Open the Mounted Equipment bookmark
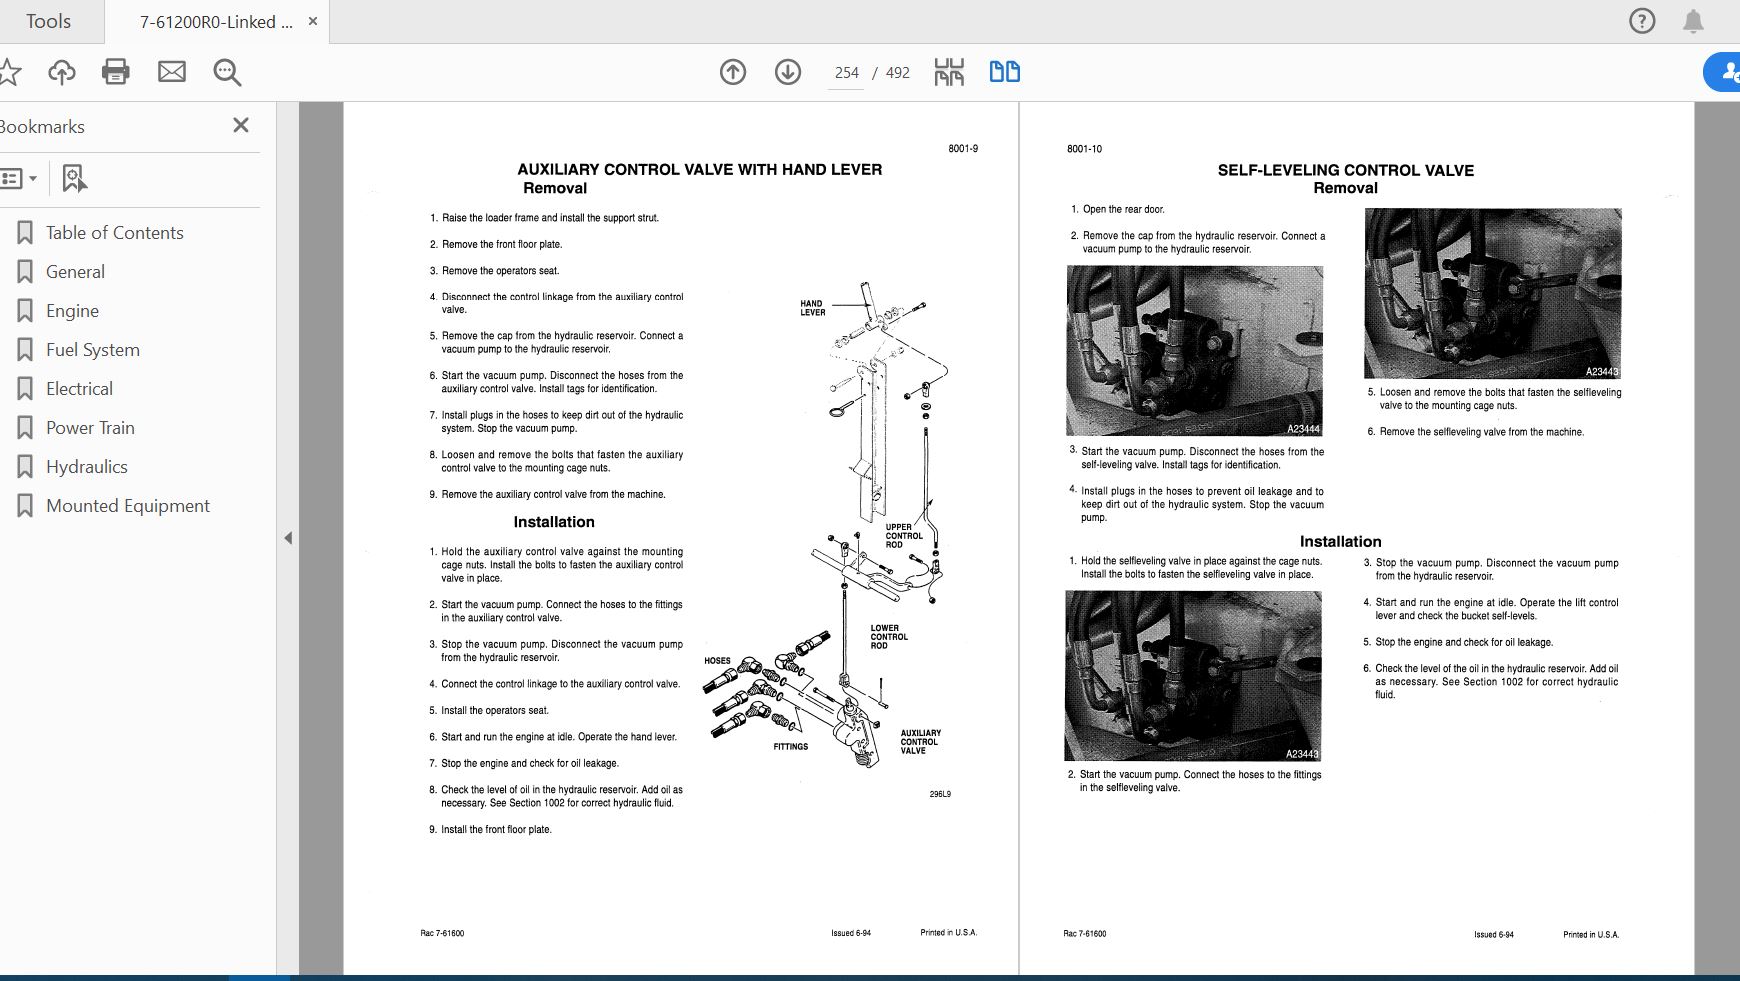Viewport: 1740px width, 981px height. 128,506
